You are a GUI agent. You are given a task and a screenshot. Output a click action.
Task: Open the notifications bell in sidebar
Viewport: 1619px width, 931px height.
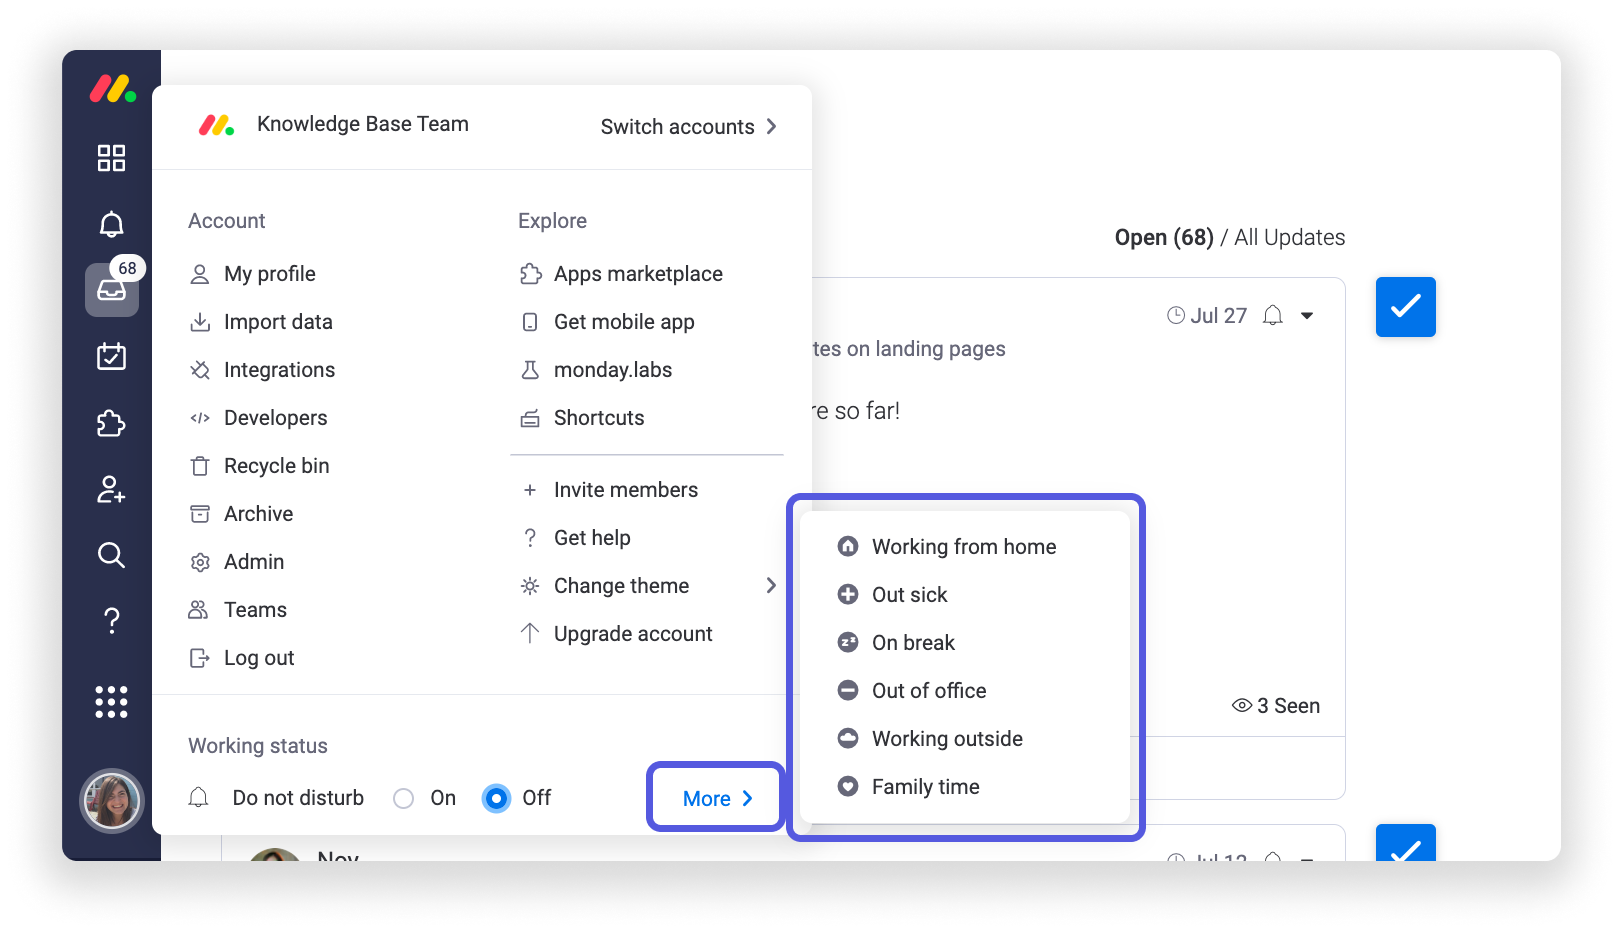pos(111,224)
